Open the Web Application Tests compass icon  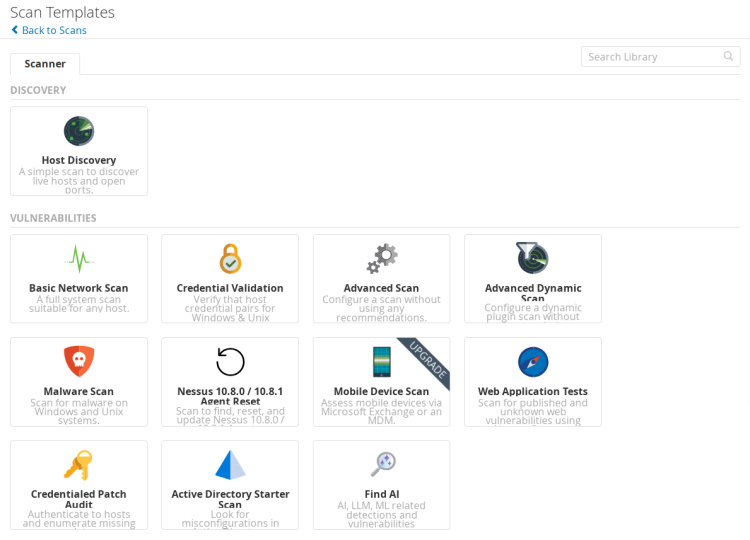coord(533,362)
